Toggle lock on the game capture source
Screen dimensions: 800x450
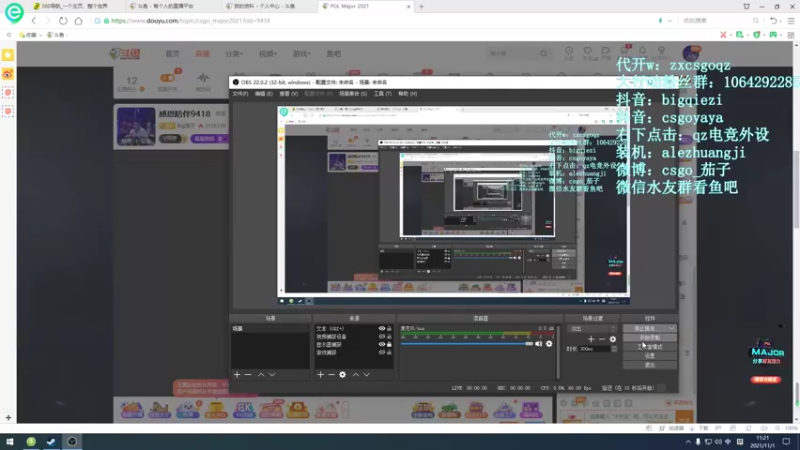coord(389,353)
